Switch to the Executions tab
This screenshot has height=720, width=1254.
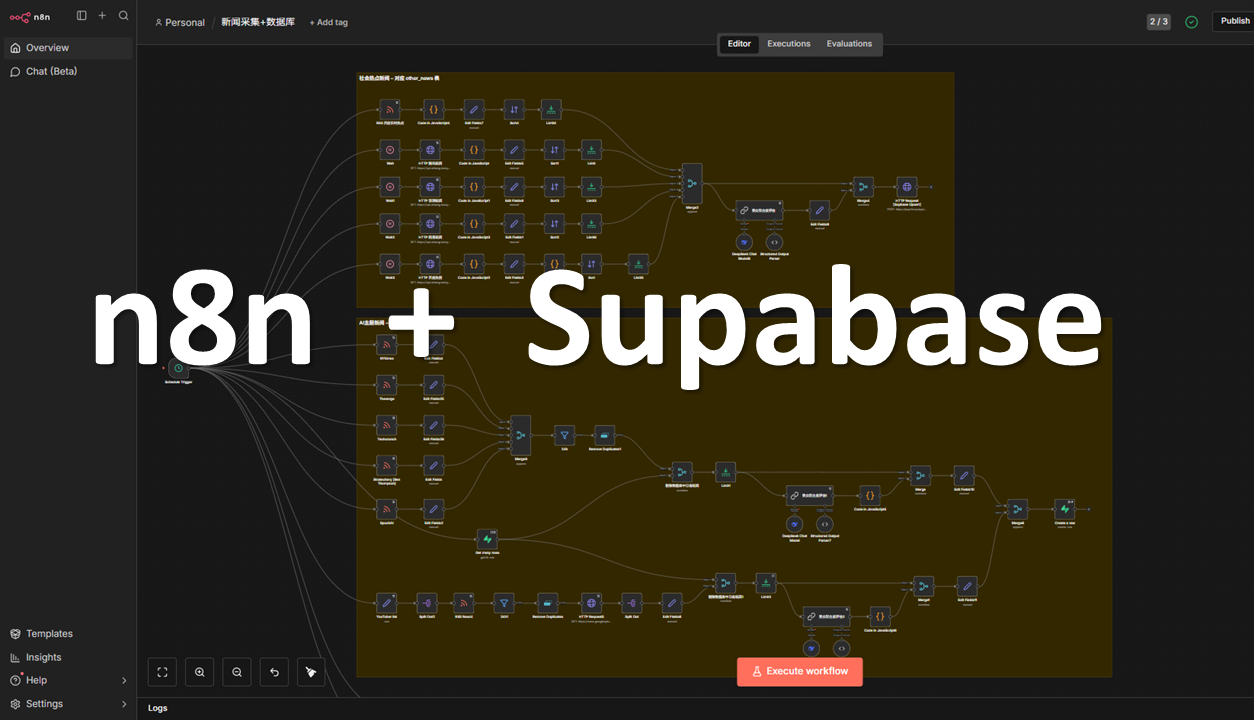789,44
